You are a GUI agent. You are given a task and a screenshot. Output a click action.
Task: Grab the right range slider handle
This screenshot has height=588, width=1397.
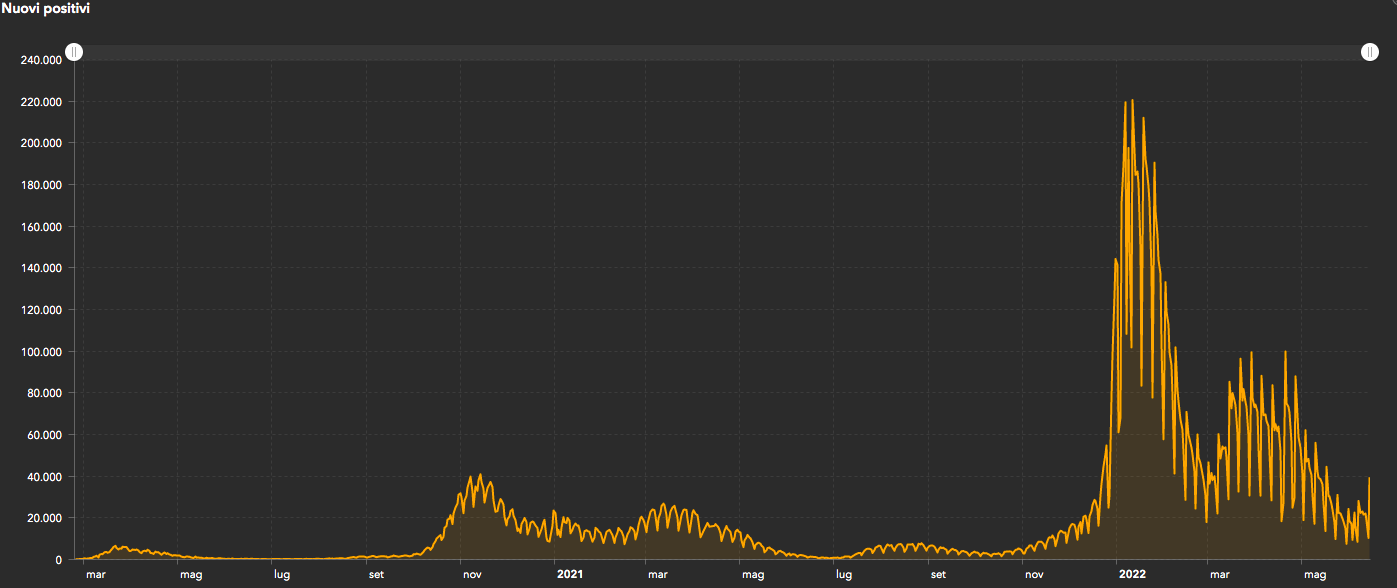click(1370, 52)
